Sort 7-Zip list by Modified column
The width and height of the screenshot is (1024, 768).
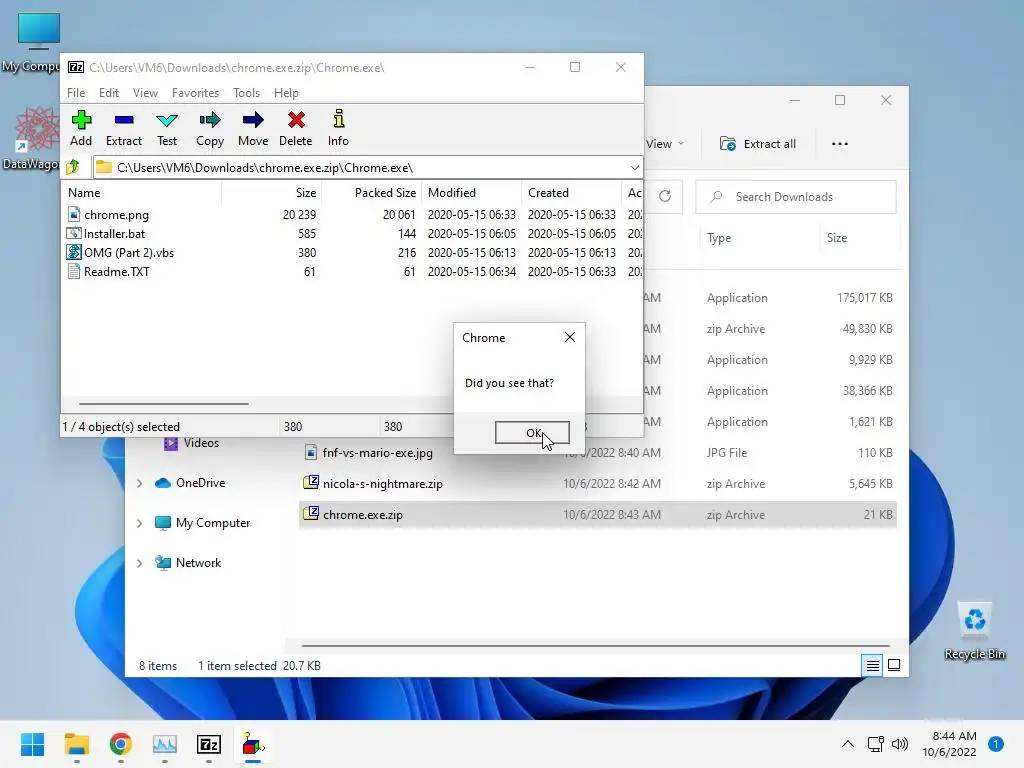click(x=472, y=193)
